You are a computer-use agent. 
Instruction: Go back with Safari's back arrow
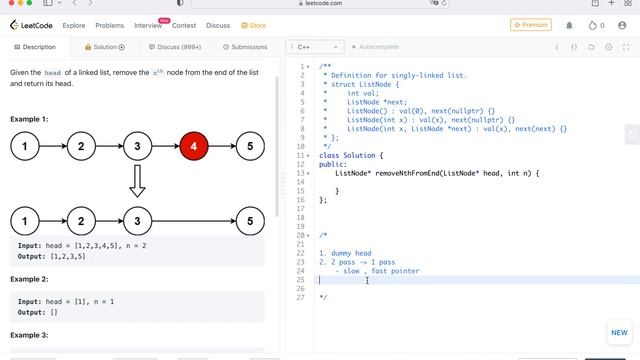click(x=74, y=3)
